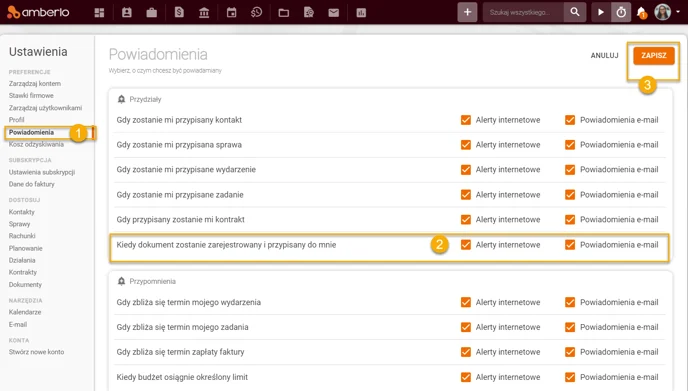Open E-mail tools settings

click(18, 324)
